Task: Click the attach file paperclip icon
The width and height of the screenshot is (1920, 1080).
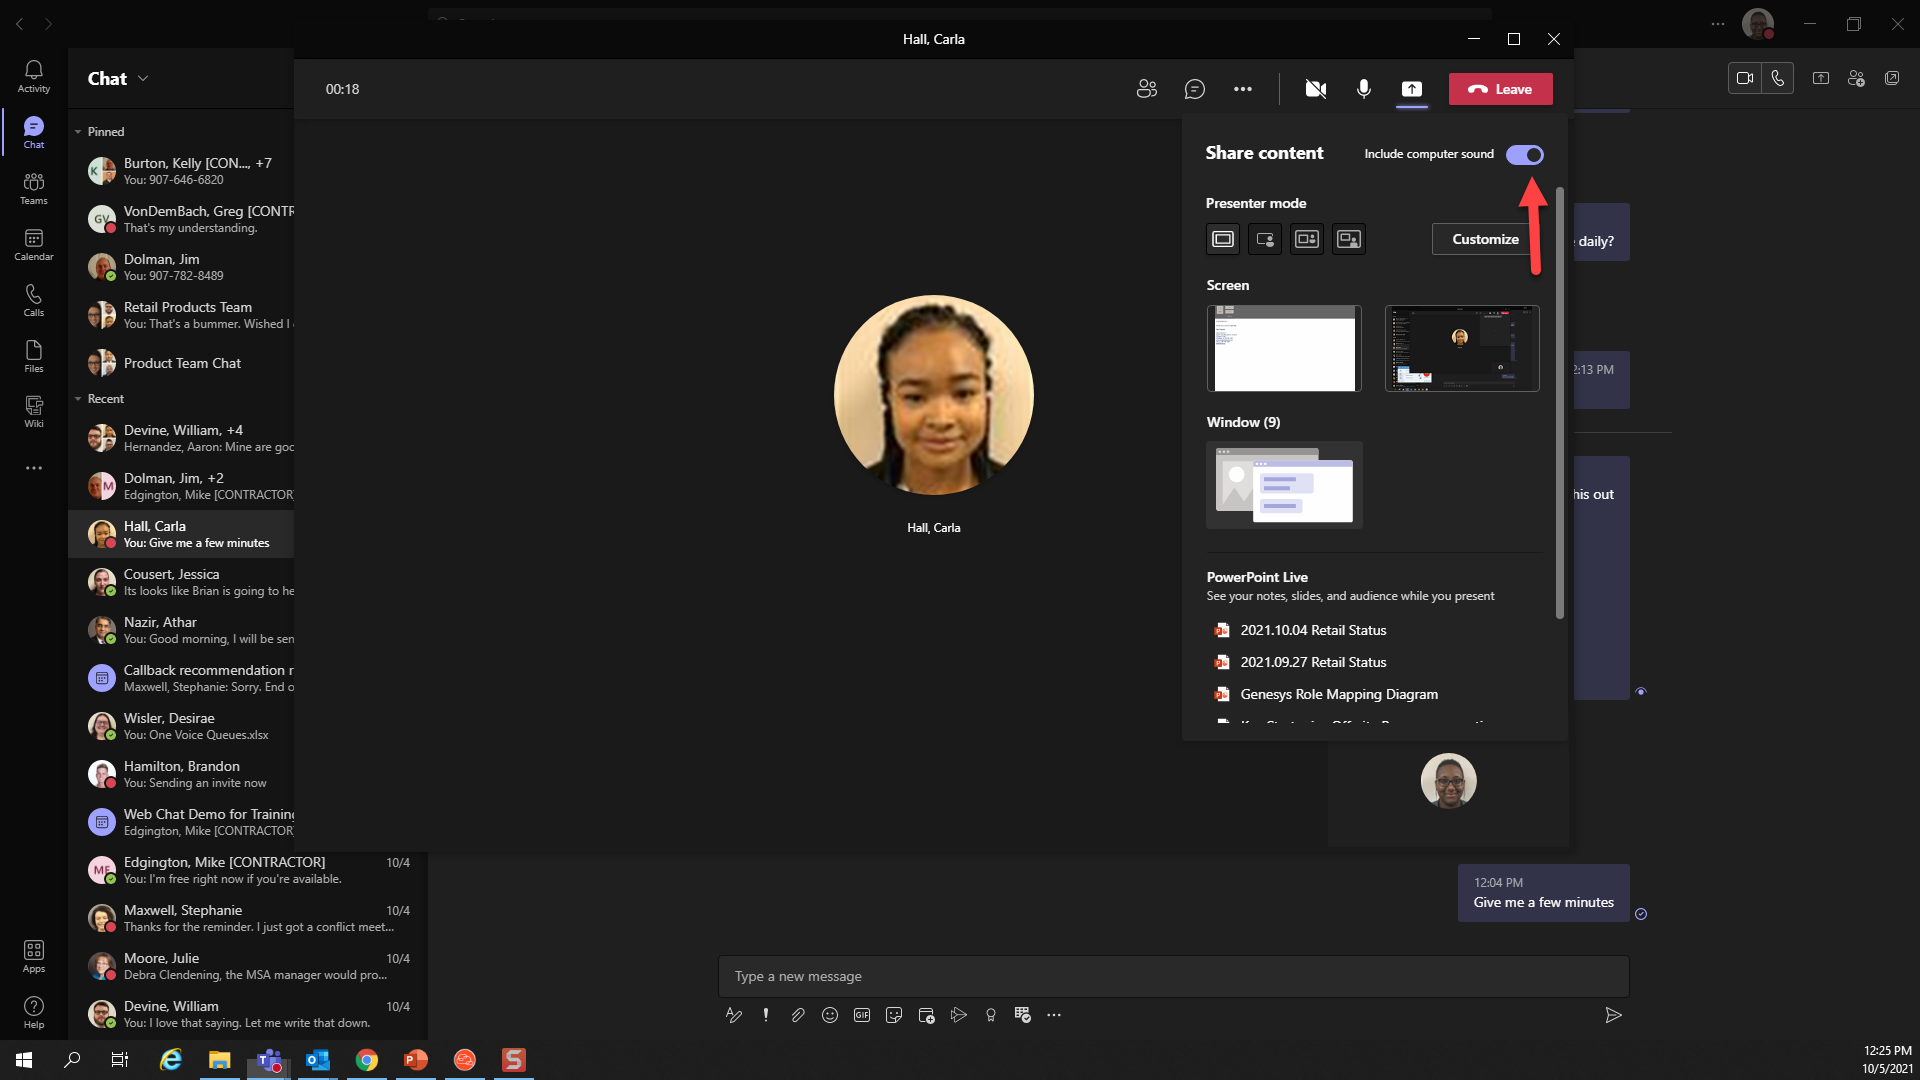Action: coord(797,1015)
